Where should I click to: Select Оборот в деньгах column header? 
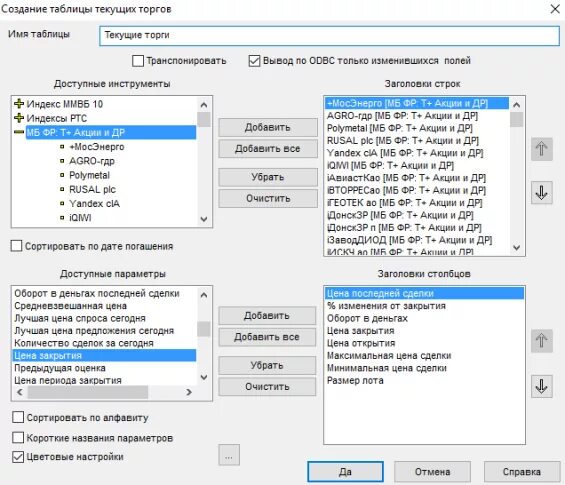click(424, 319)
